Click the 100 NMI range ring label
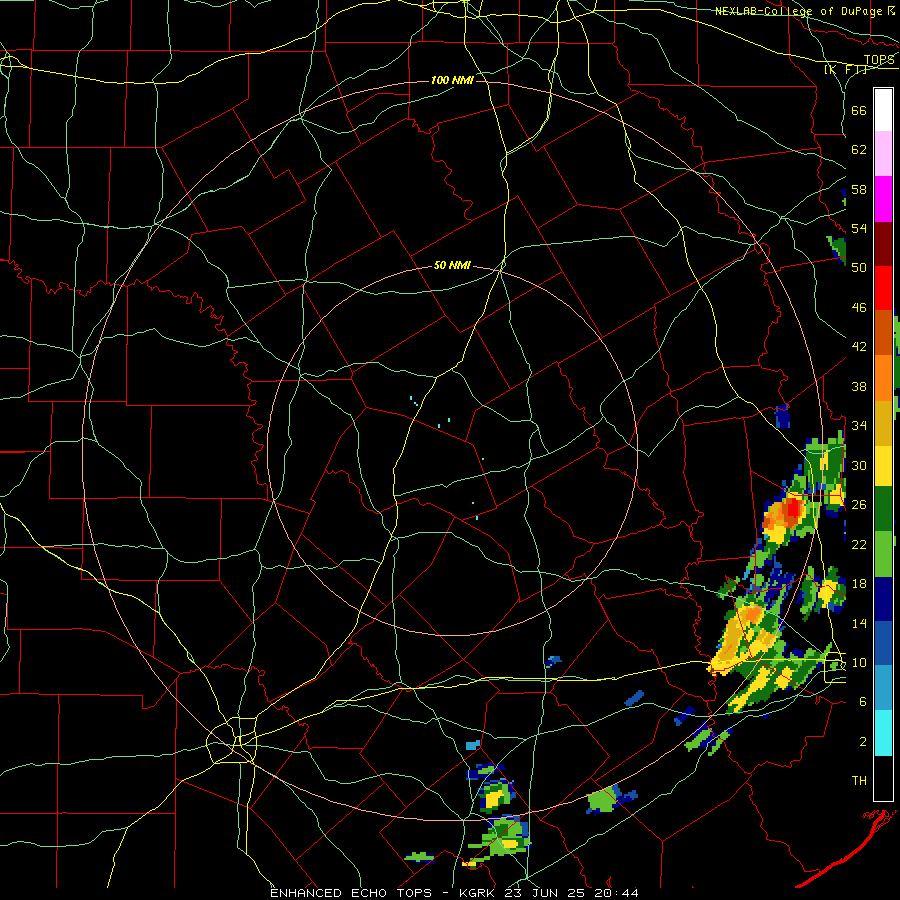The width and height of the screenshot is (900, 900). click(452, 80)
